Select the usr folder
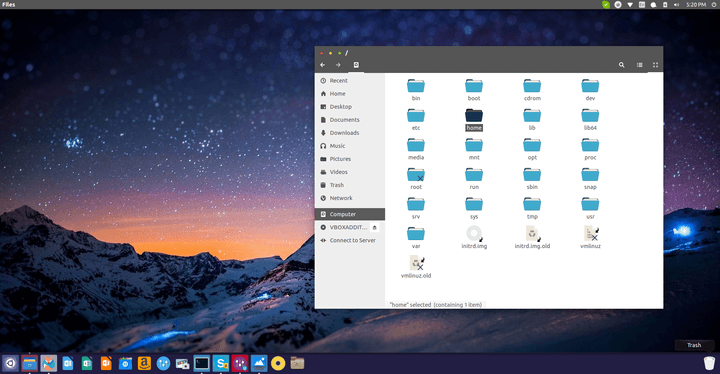This screenshot has height=374, width=720. pyautogui.click(x=590, y=208)
